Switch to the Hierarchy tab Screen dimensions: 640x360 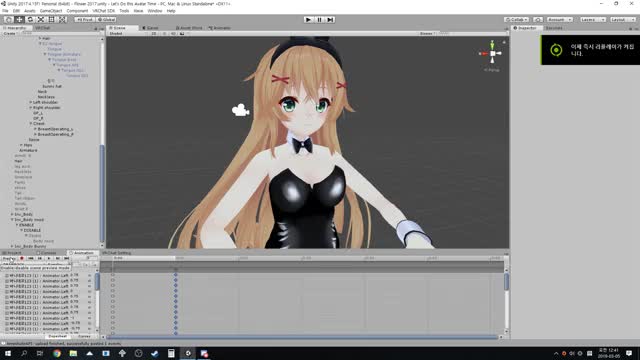[16, 28]
